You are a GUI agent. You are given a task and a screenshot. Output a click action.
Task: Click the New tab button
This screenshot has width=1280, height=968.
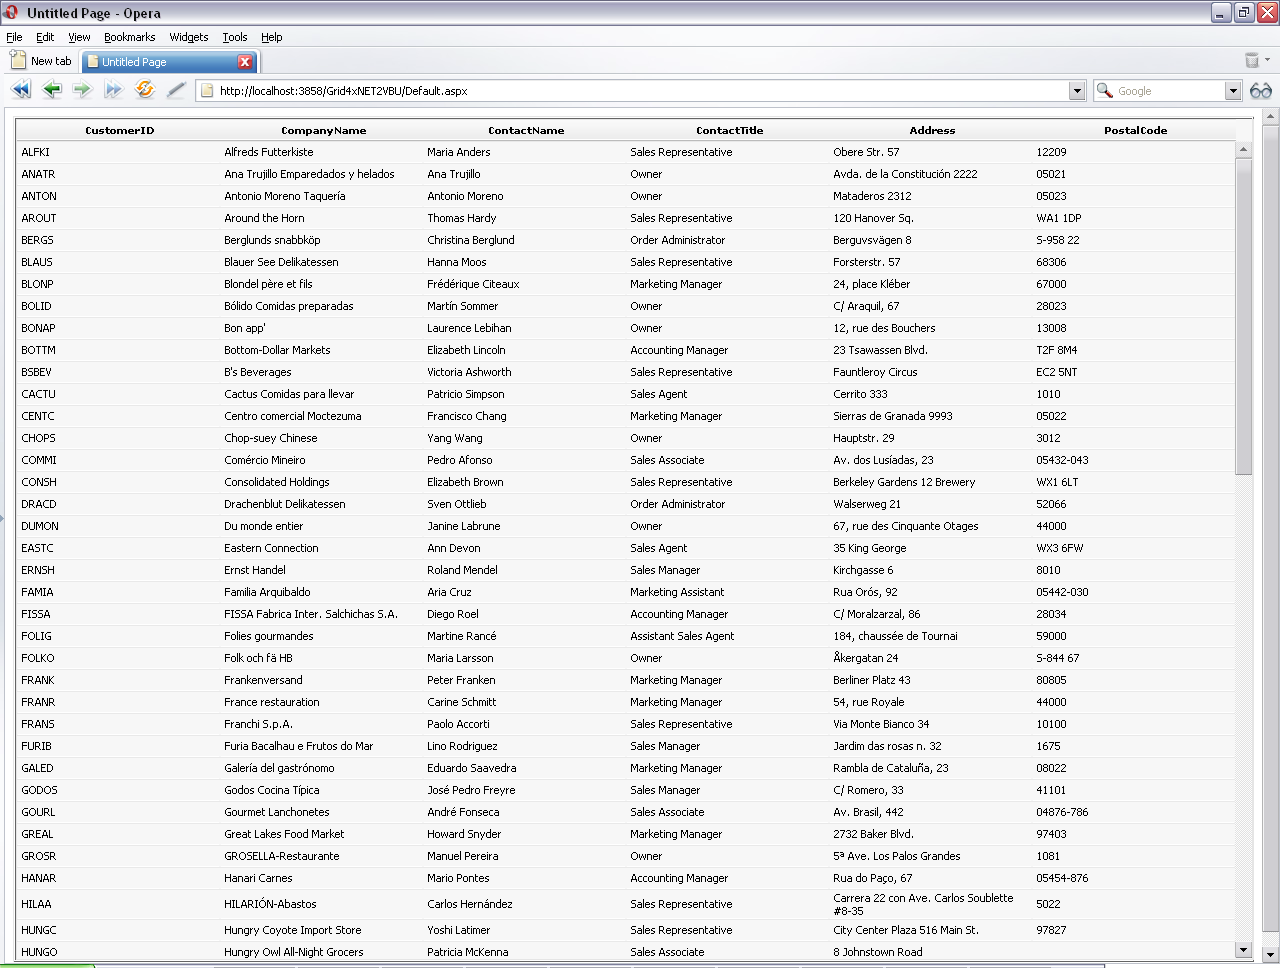pyautogui.click(x=40, y=61)
